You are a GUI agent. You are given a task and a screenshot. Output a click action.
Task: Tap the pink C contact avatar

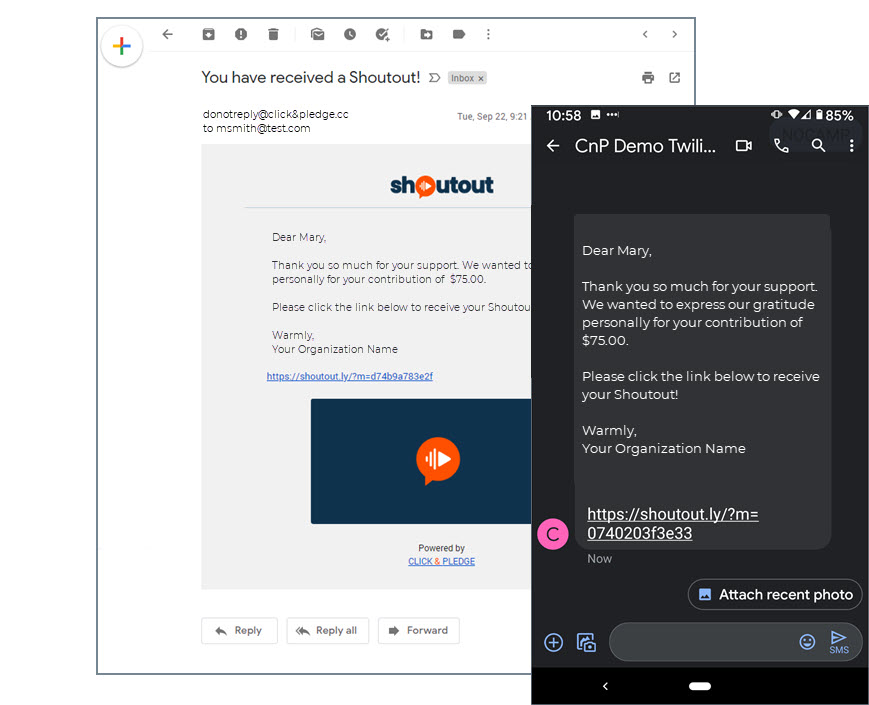(553, 534)
